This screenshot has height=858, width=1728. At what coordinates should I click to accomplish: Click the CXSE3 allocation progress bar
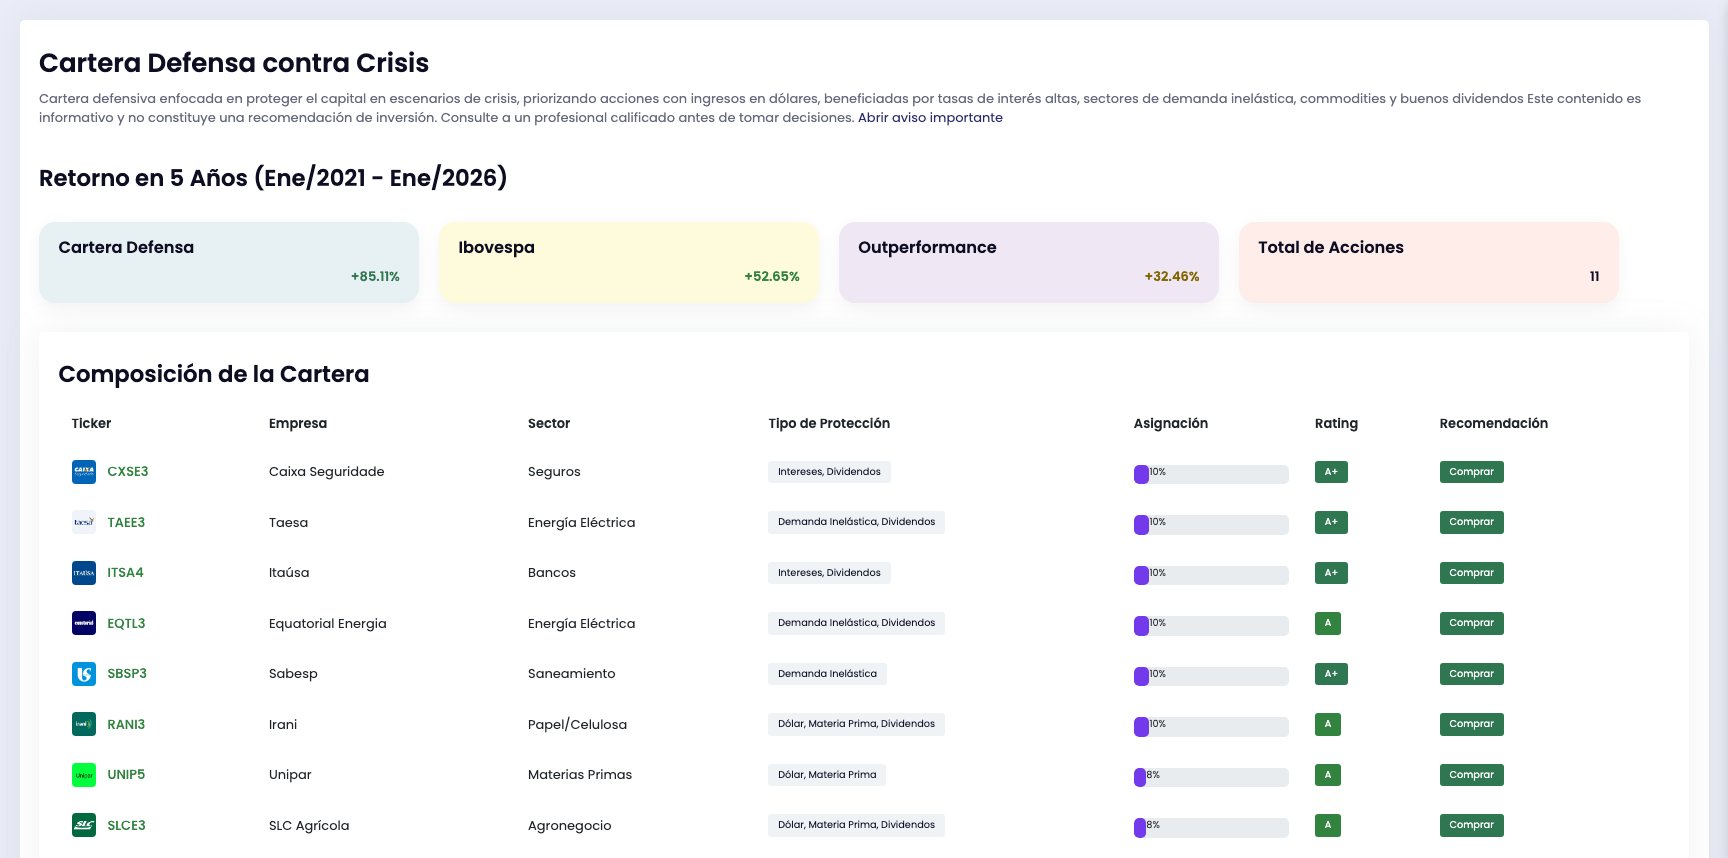tap(1211, 474)
